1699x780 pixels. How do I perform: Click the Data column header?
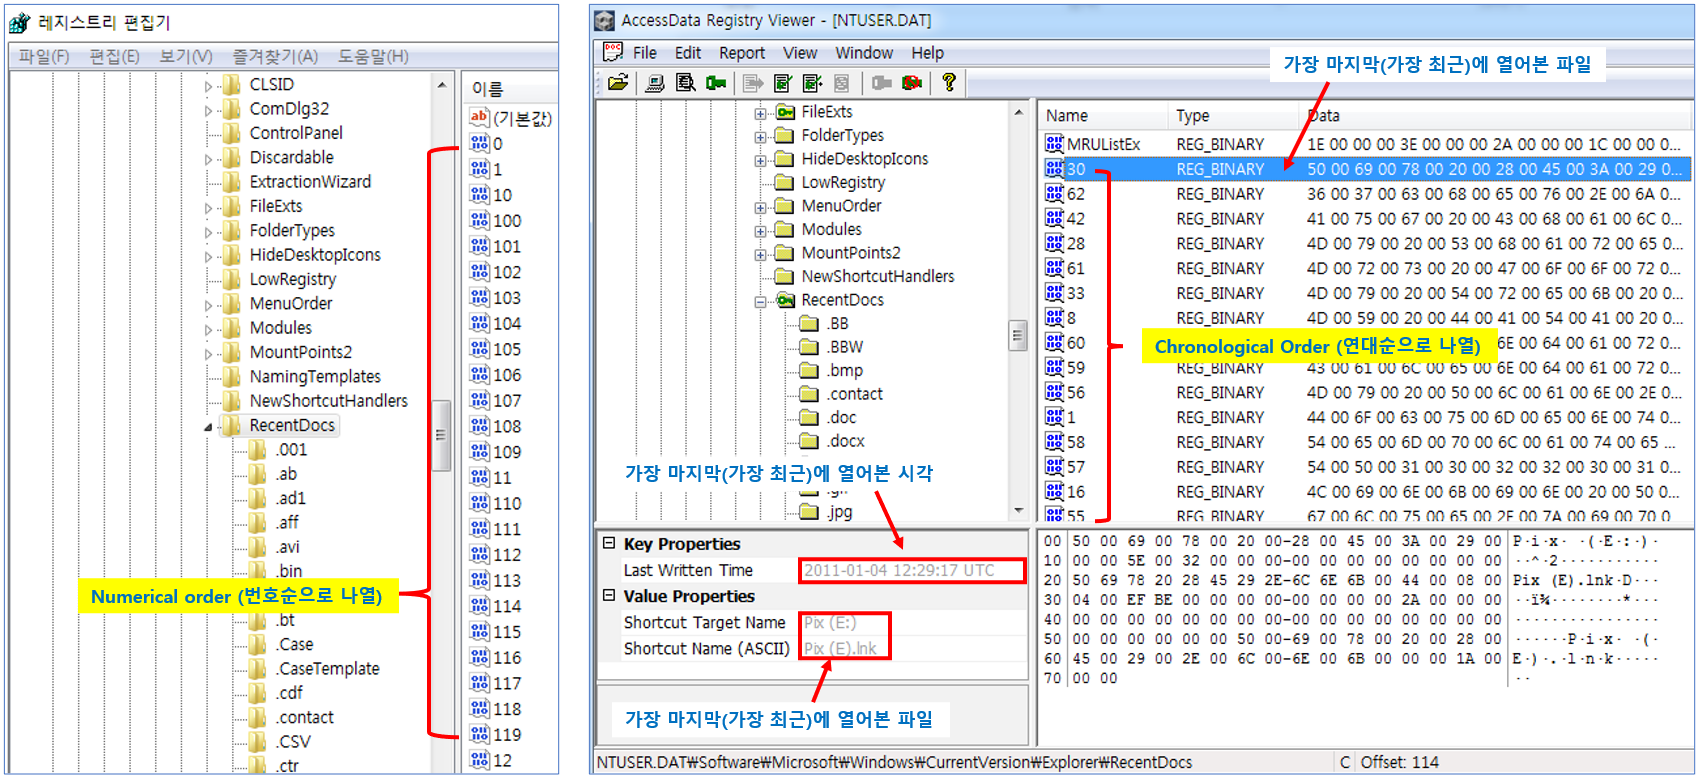(x=1495, y=115)
